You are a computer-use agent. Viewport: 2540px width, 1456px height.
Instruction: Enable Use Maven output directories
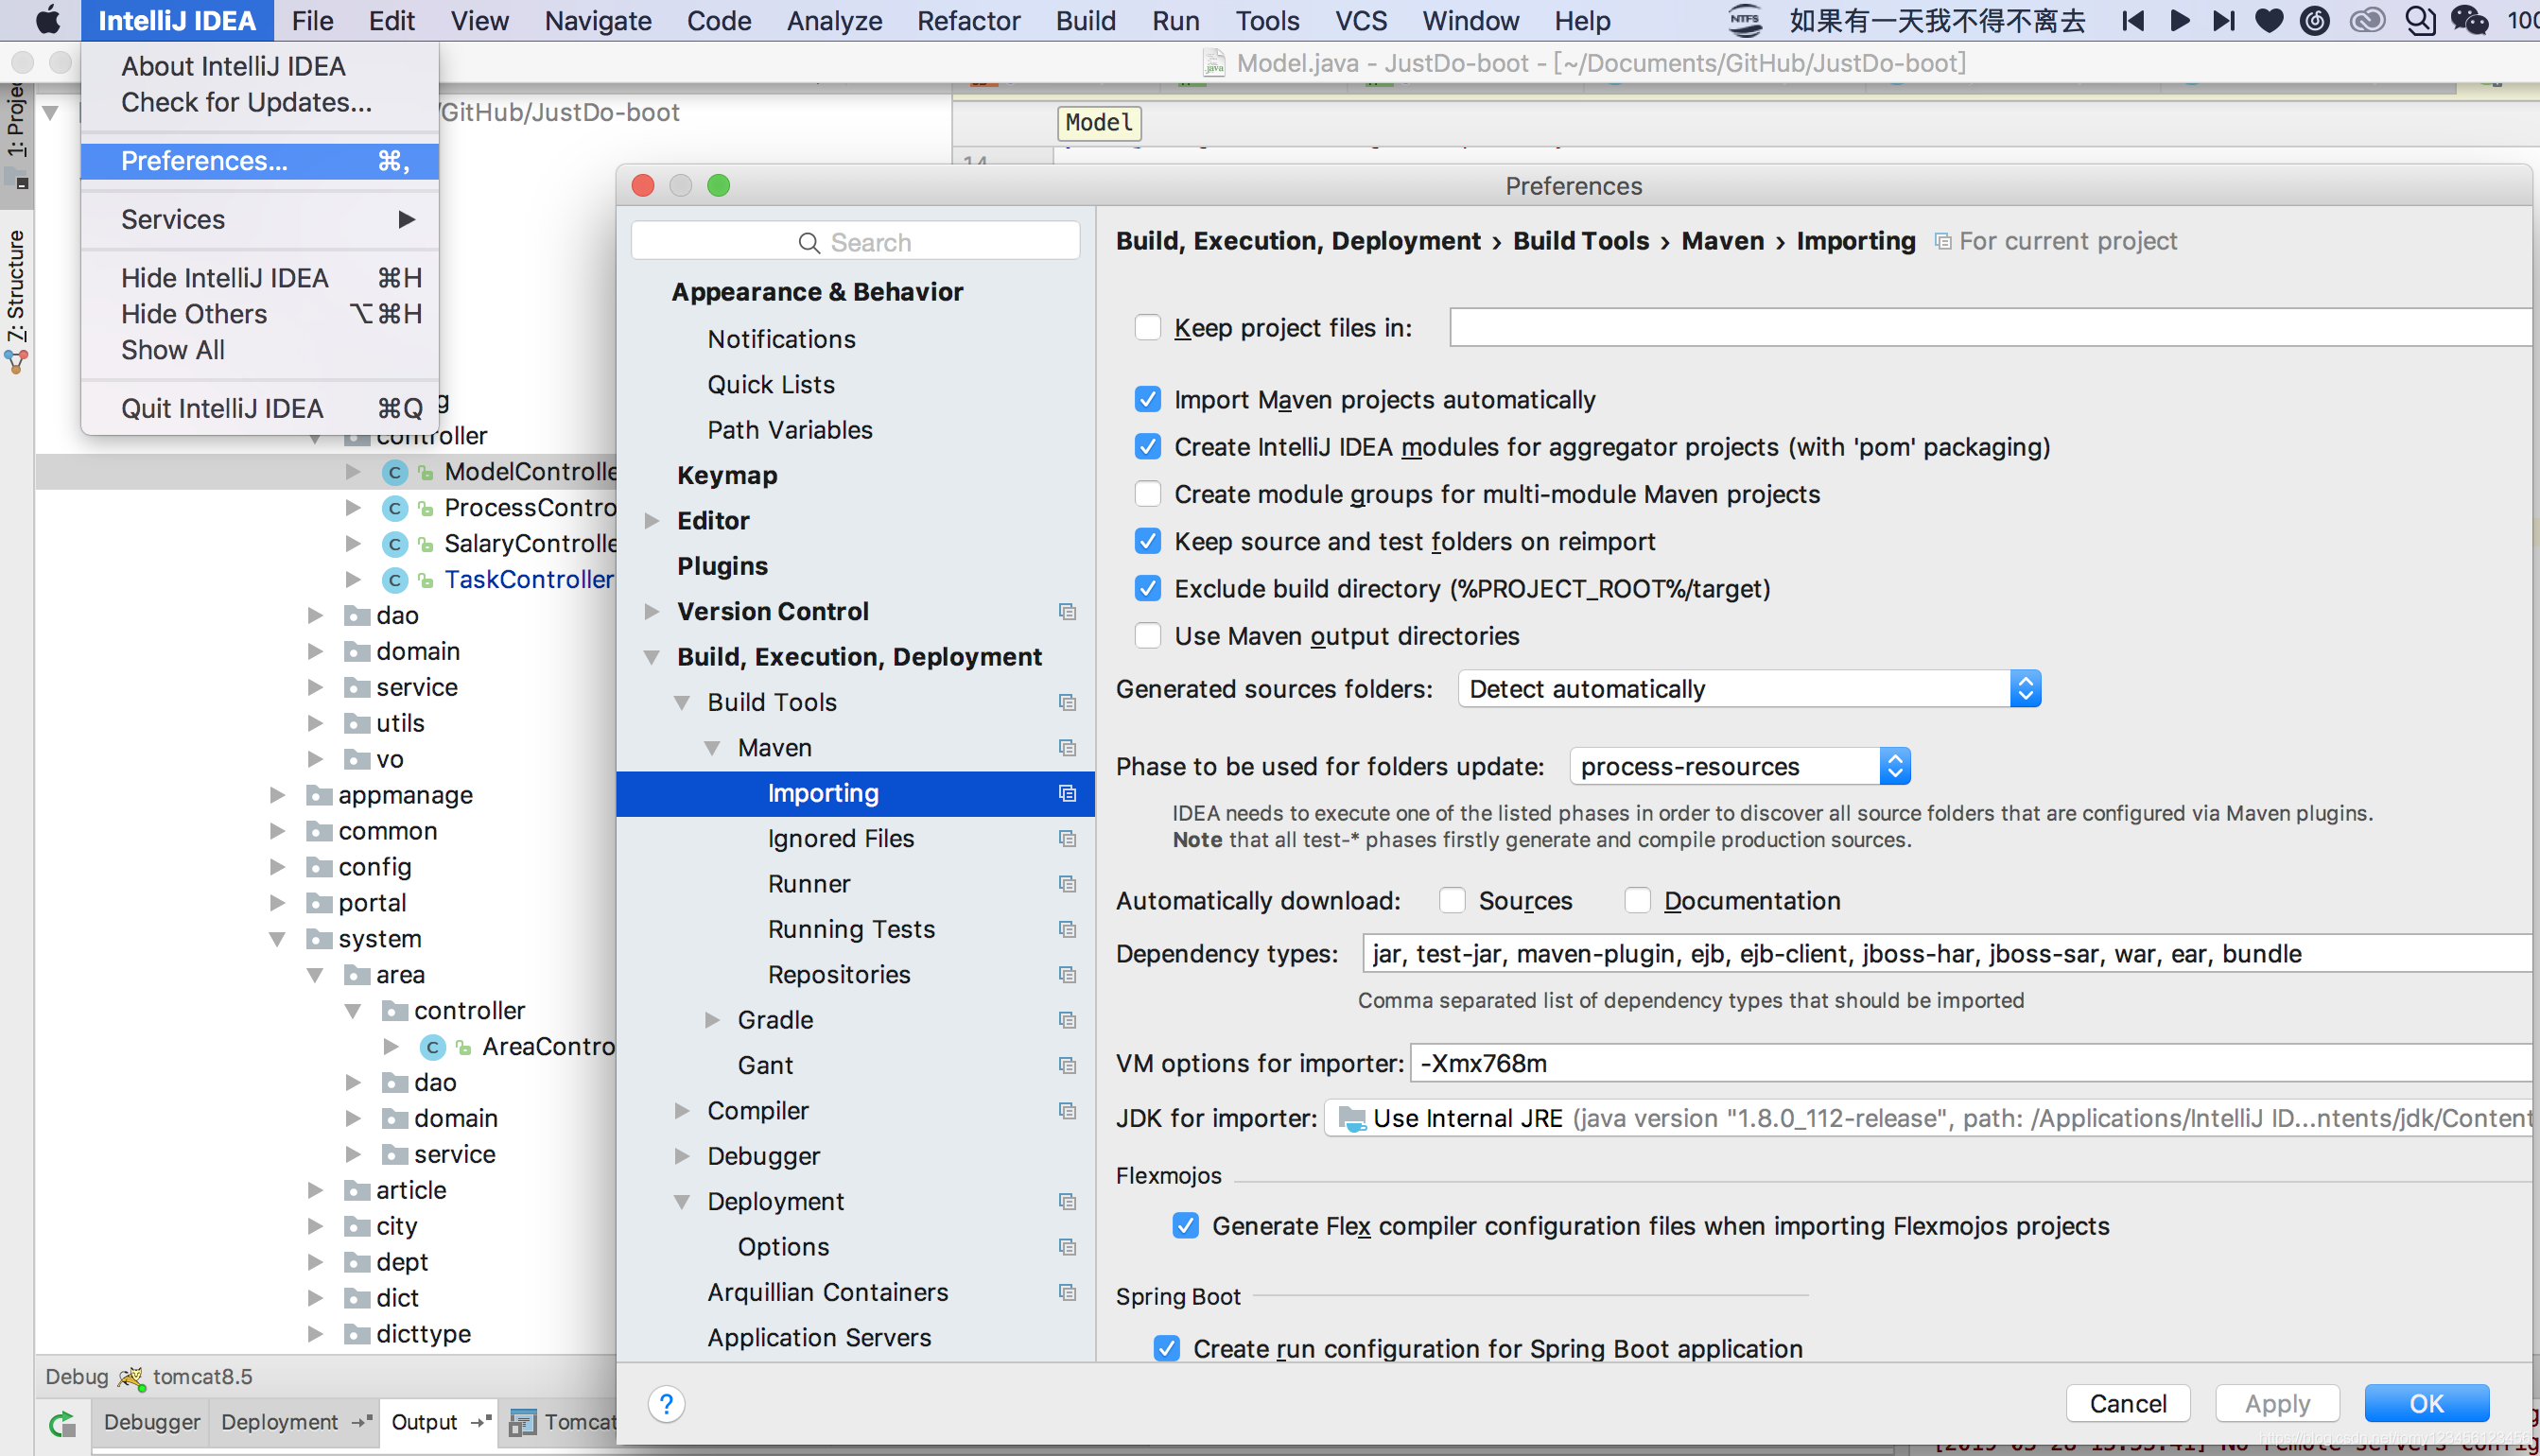click(x=1148, y=636)
